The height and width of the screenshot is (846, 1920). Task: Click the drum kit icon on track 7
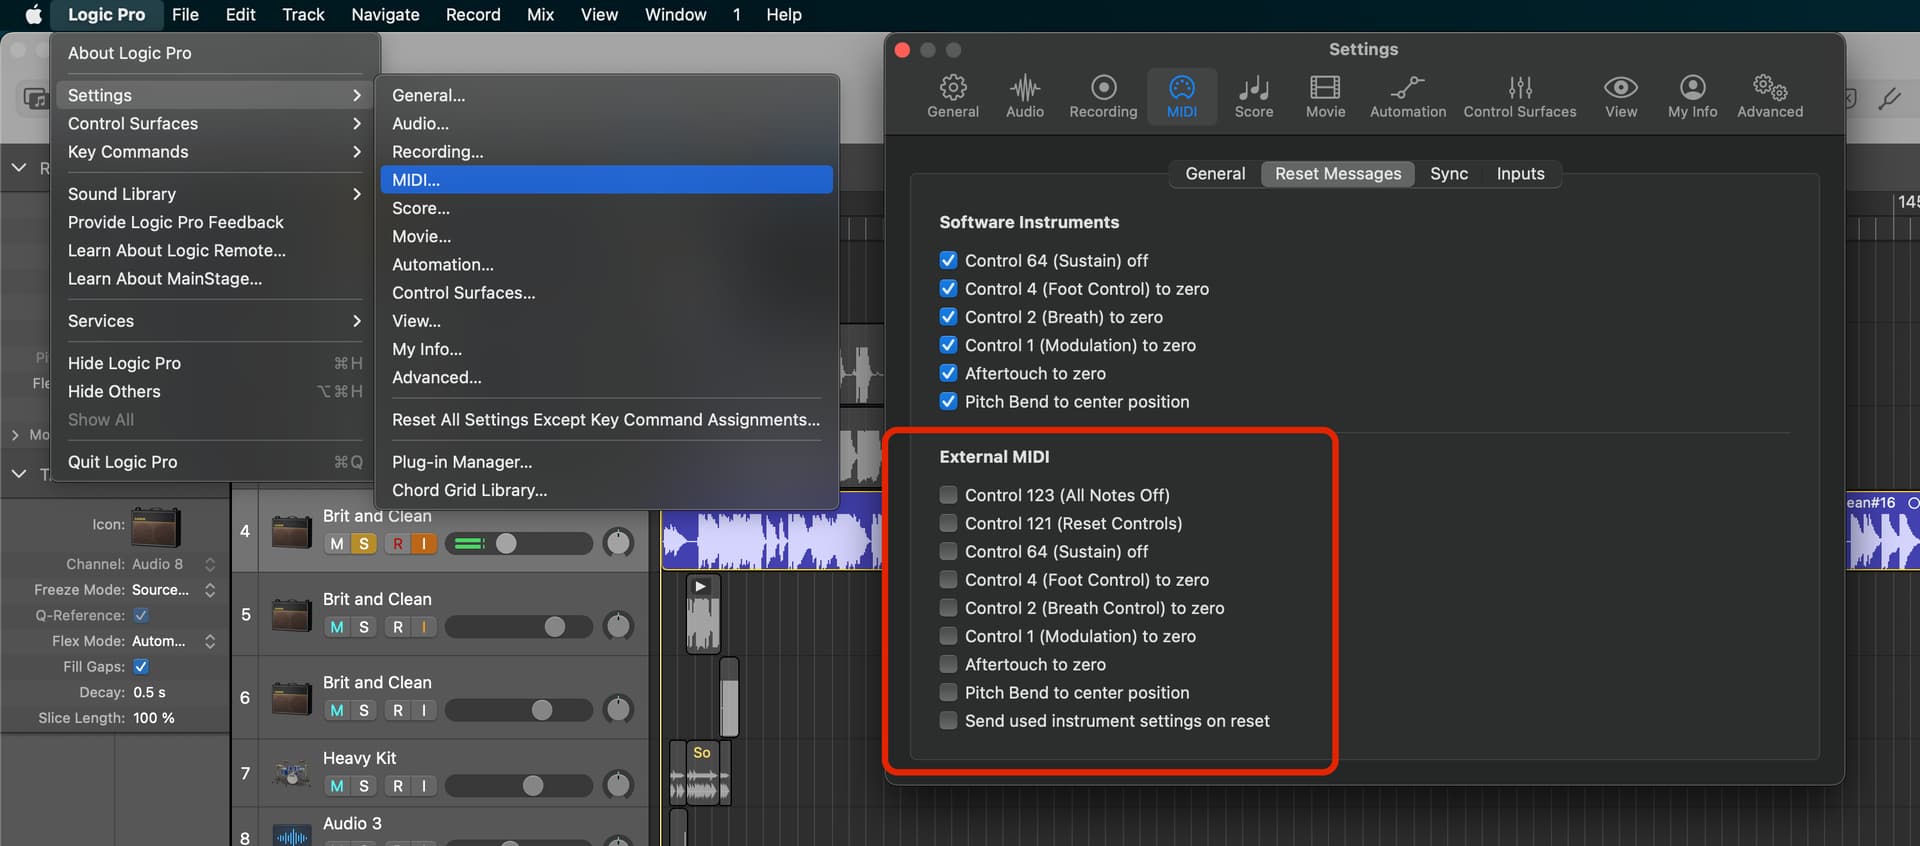click(292, 773)
